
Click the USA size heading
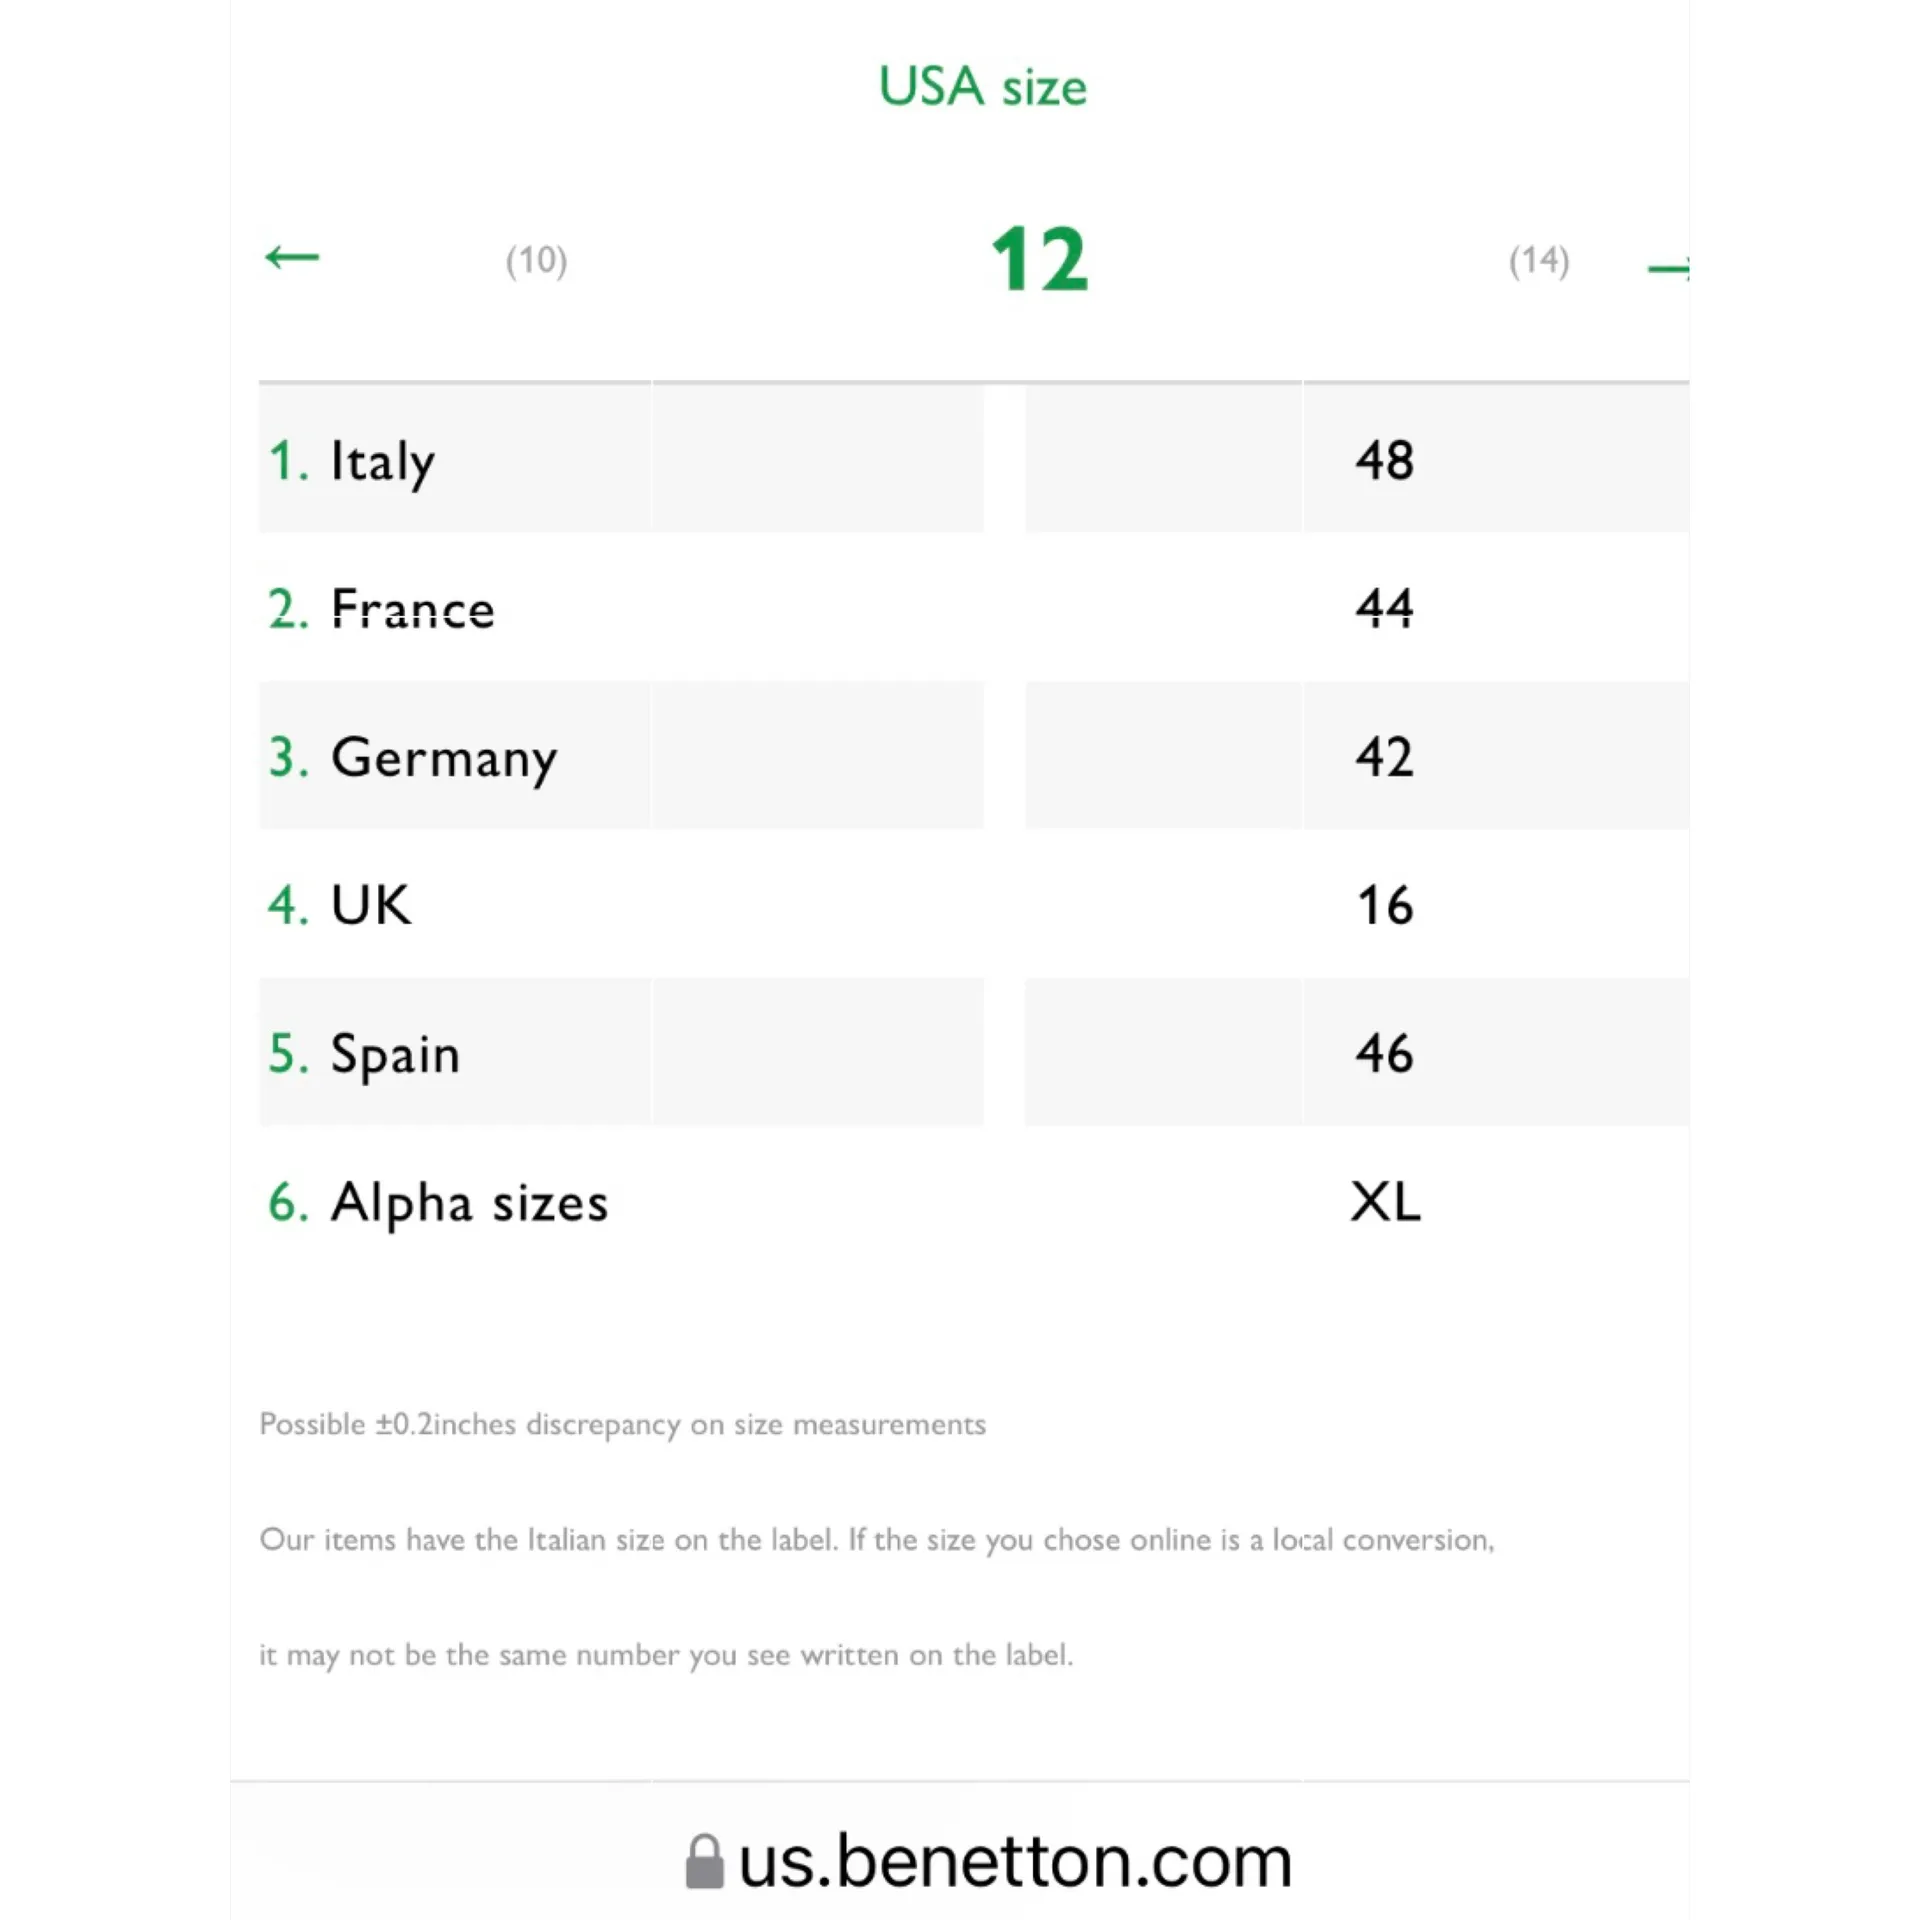[x=982, y=86]
